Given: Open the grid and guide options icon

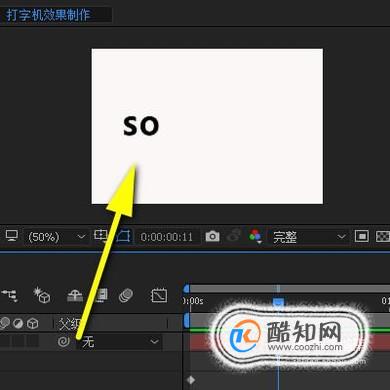Looking at the screenshot, I should tap(100, 236).
